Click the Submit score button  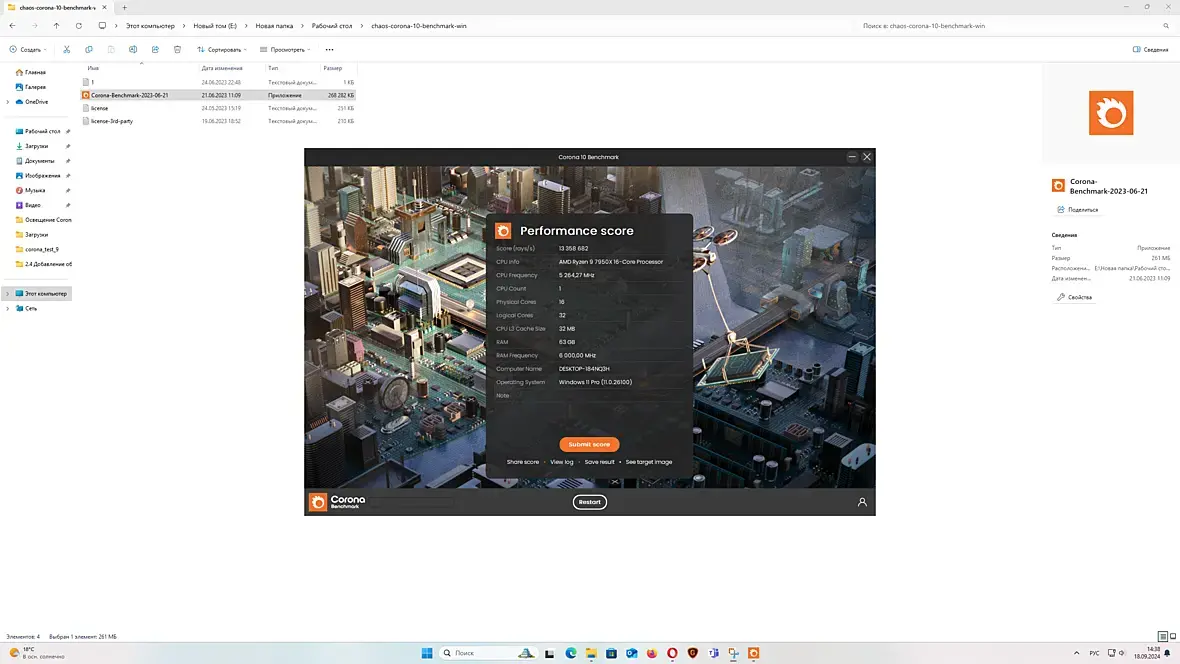pos(589,444)
